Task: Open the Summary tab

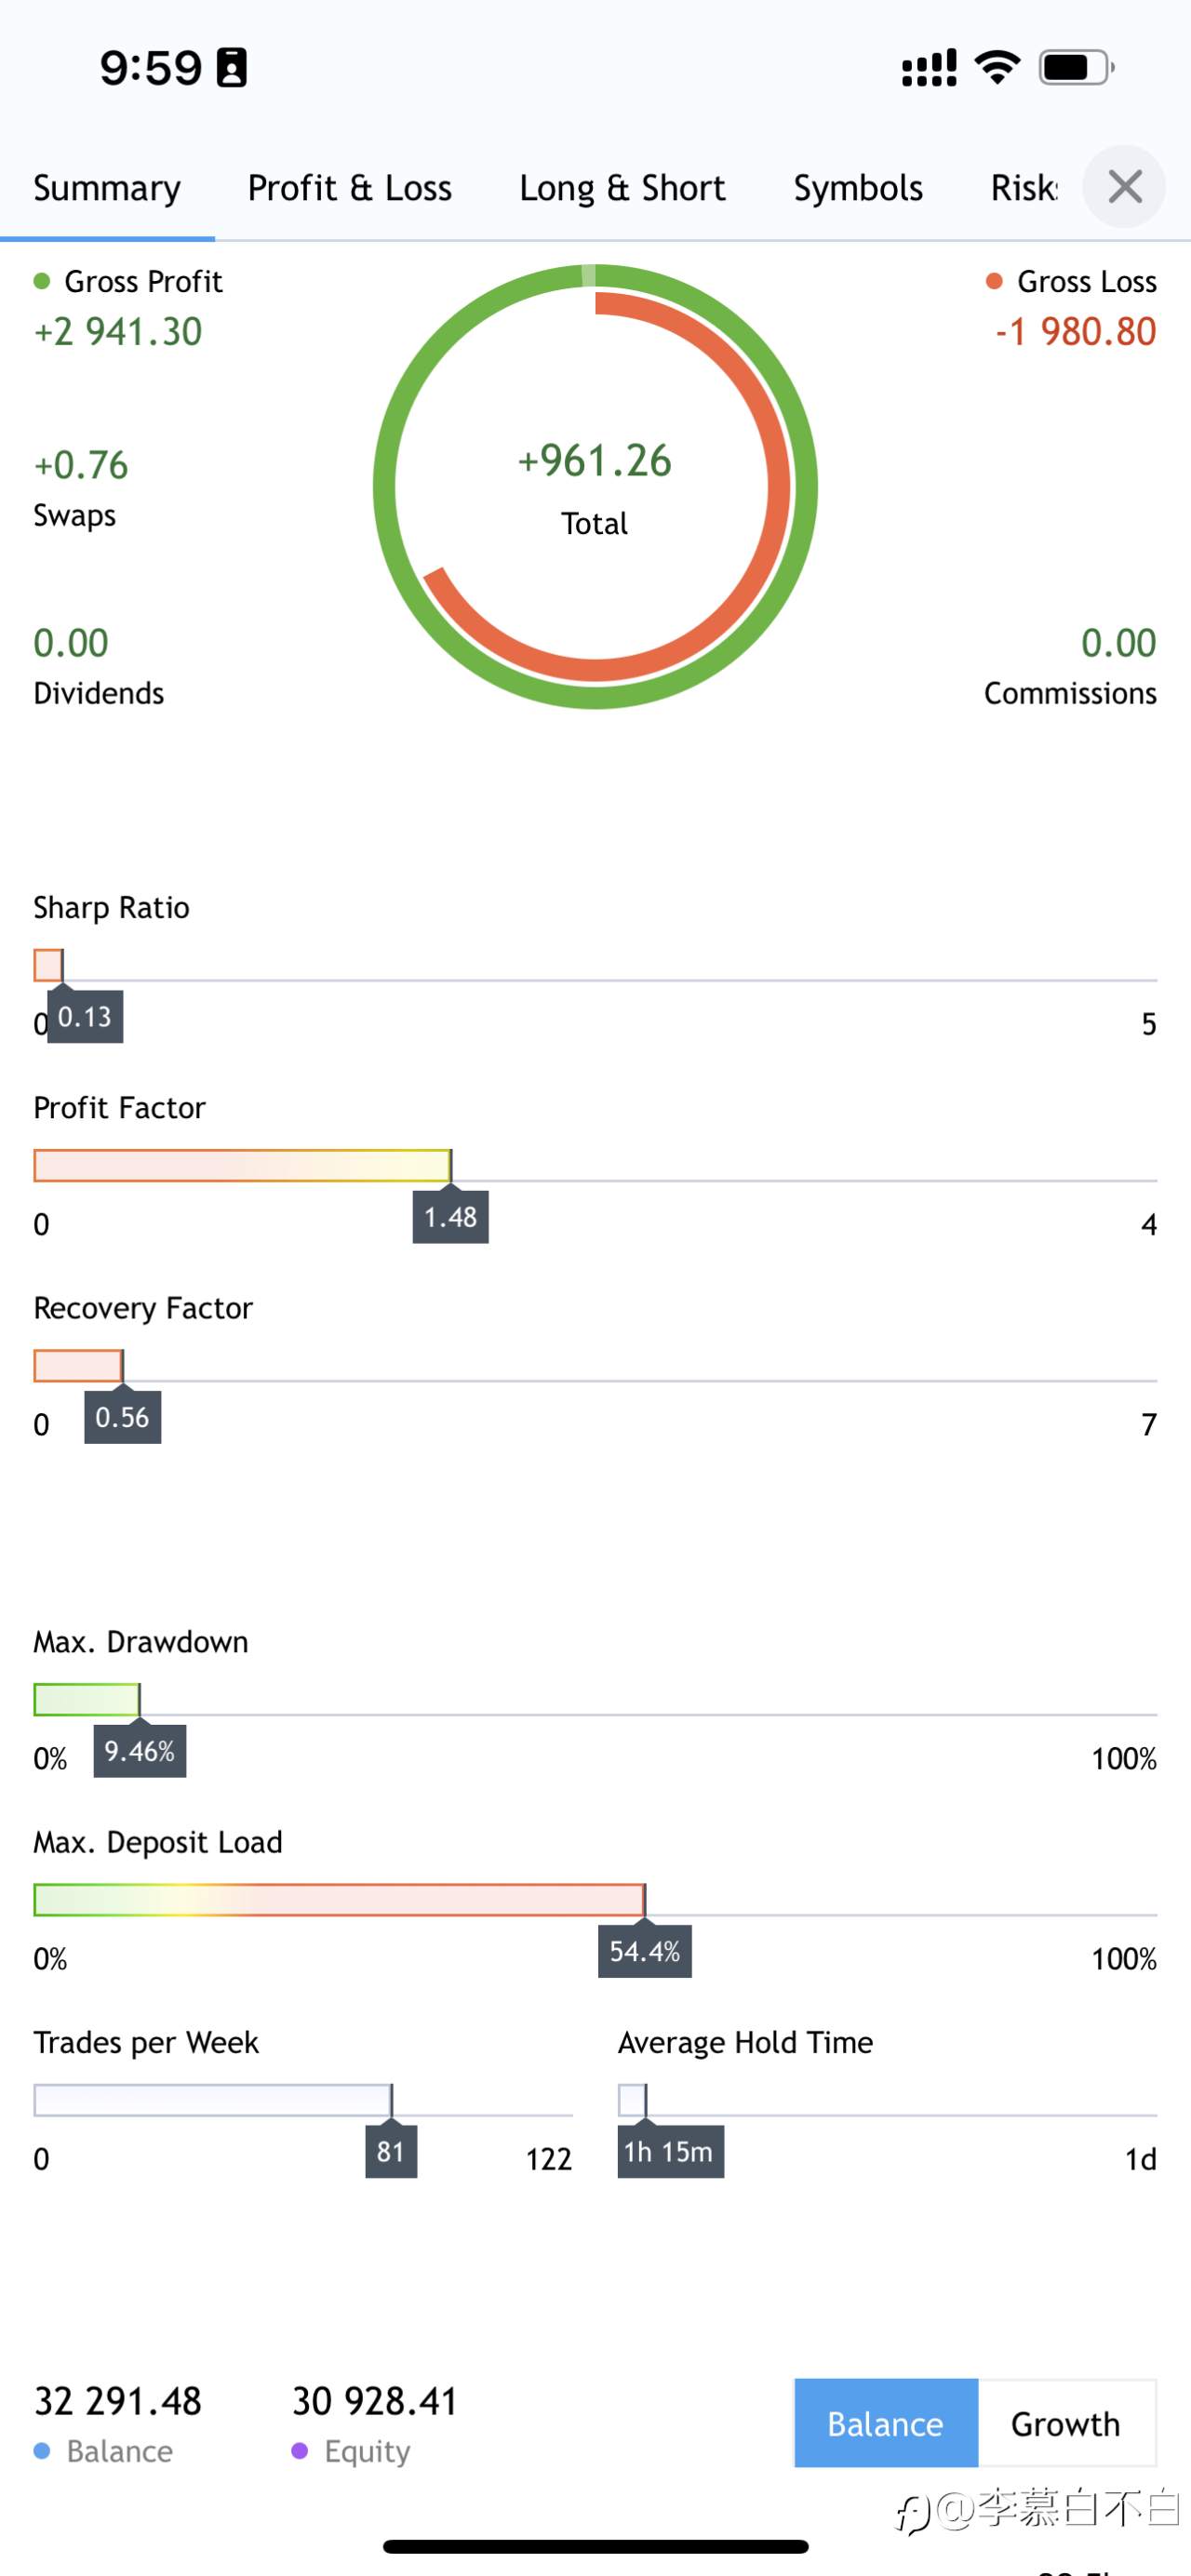Action: coord(107,188)
